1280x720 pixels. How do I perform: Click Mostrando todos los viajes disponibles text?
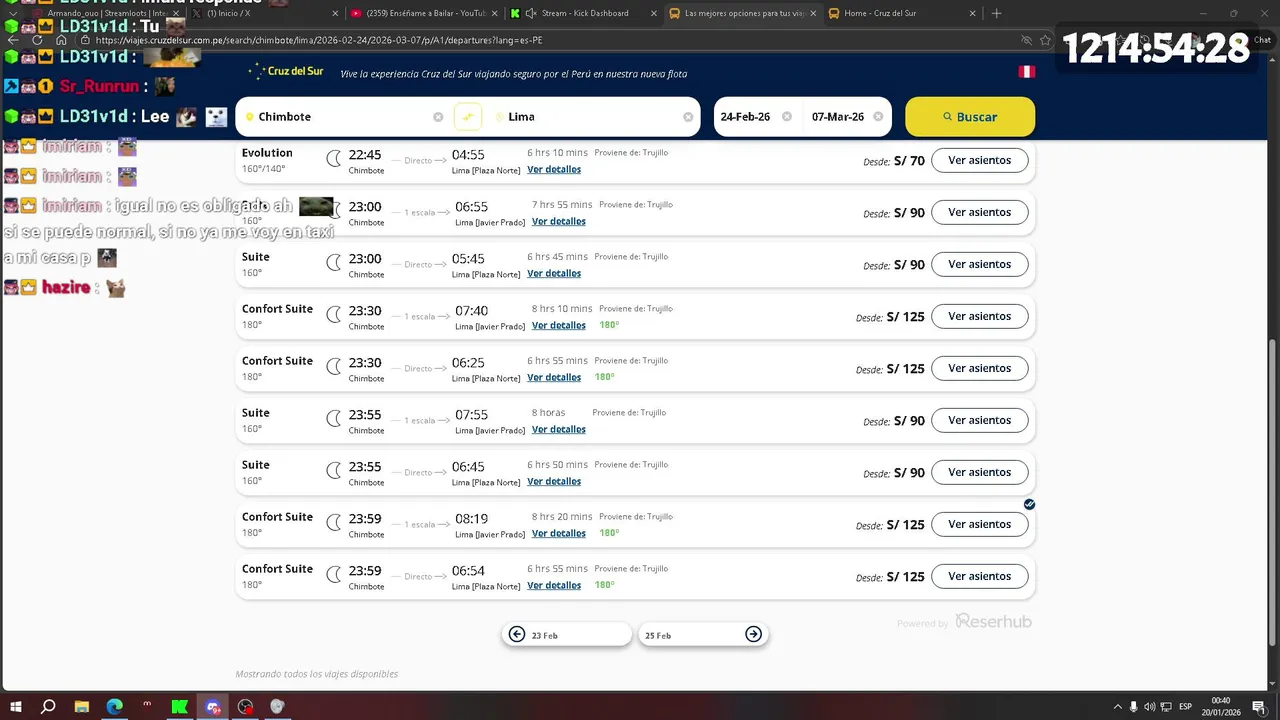tap(317, 674)
